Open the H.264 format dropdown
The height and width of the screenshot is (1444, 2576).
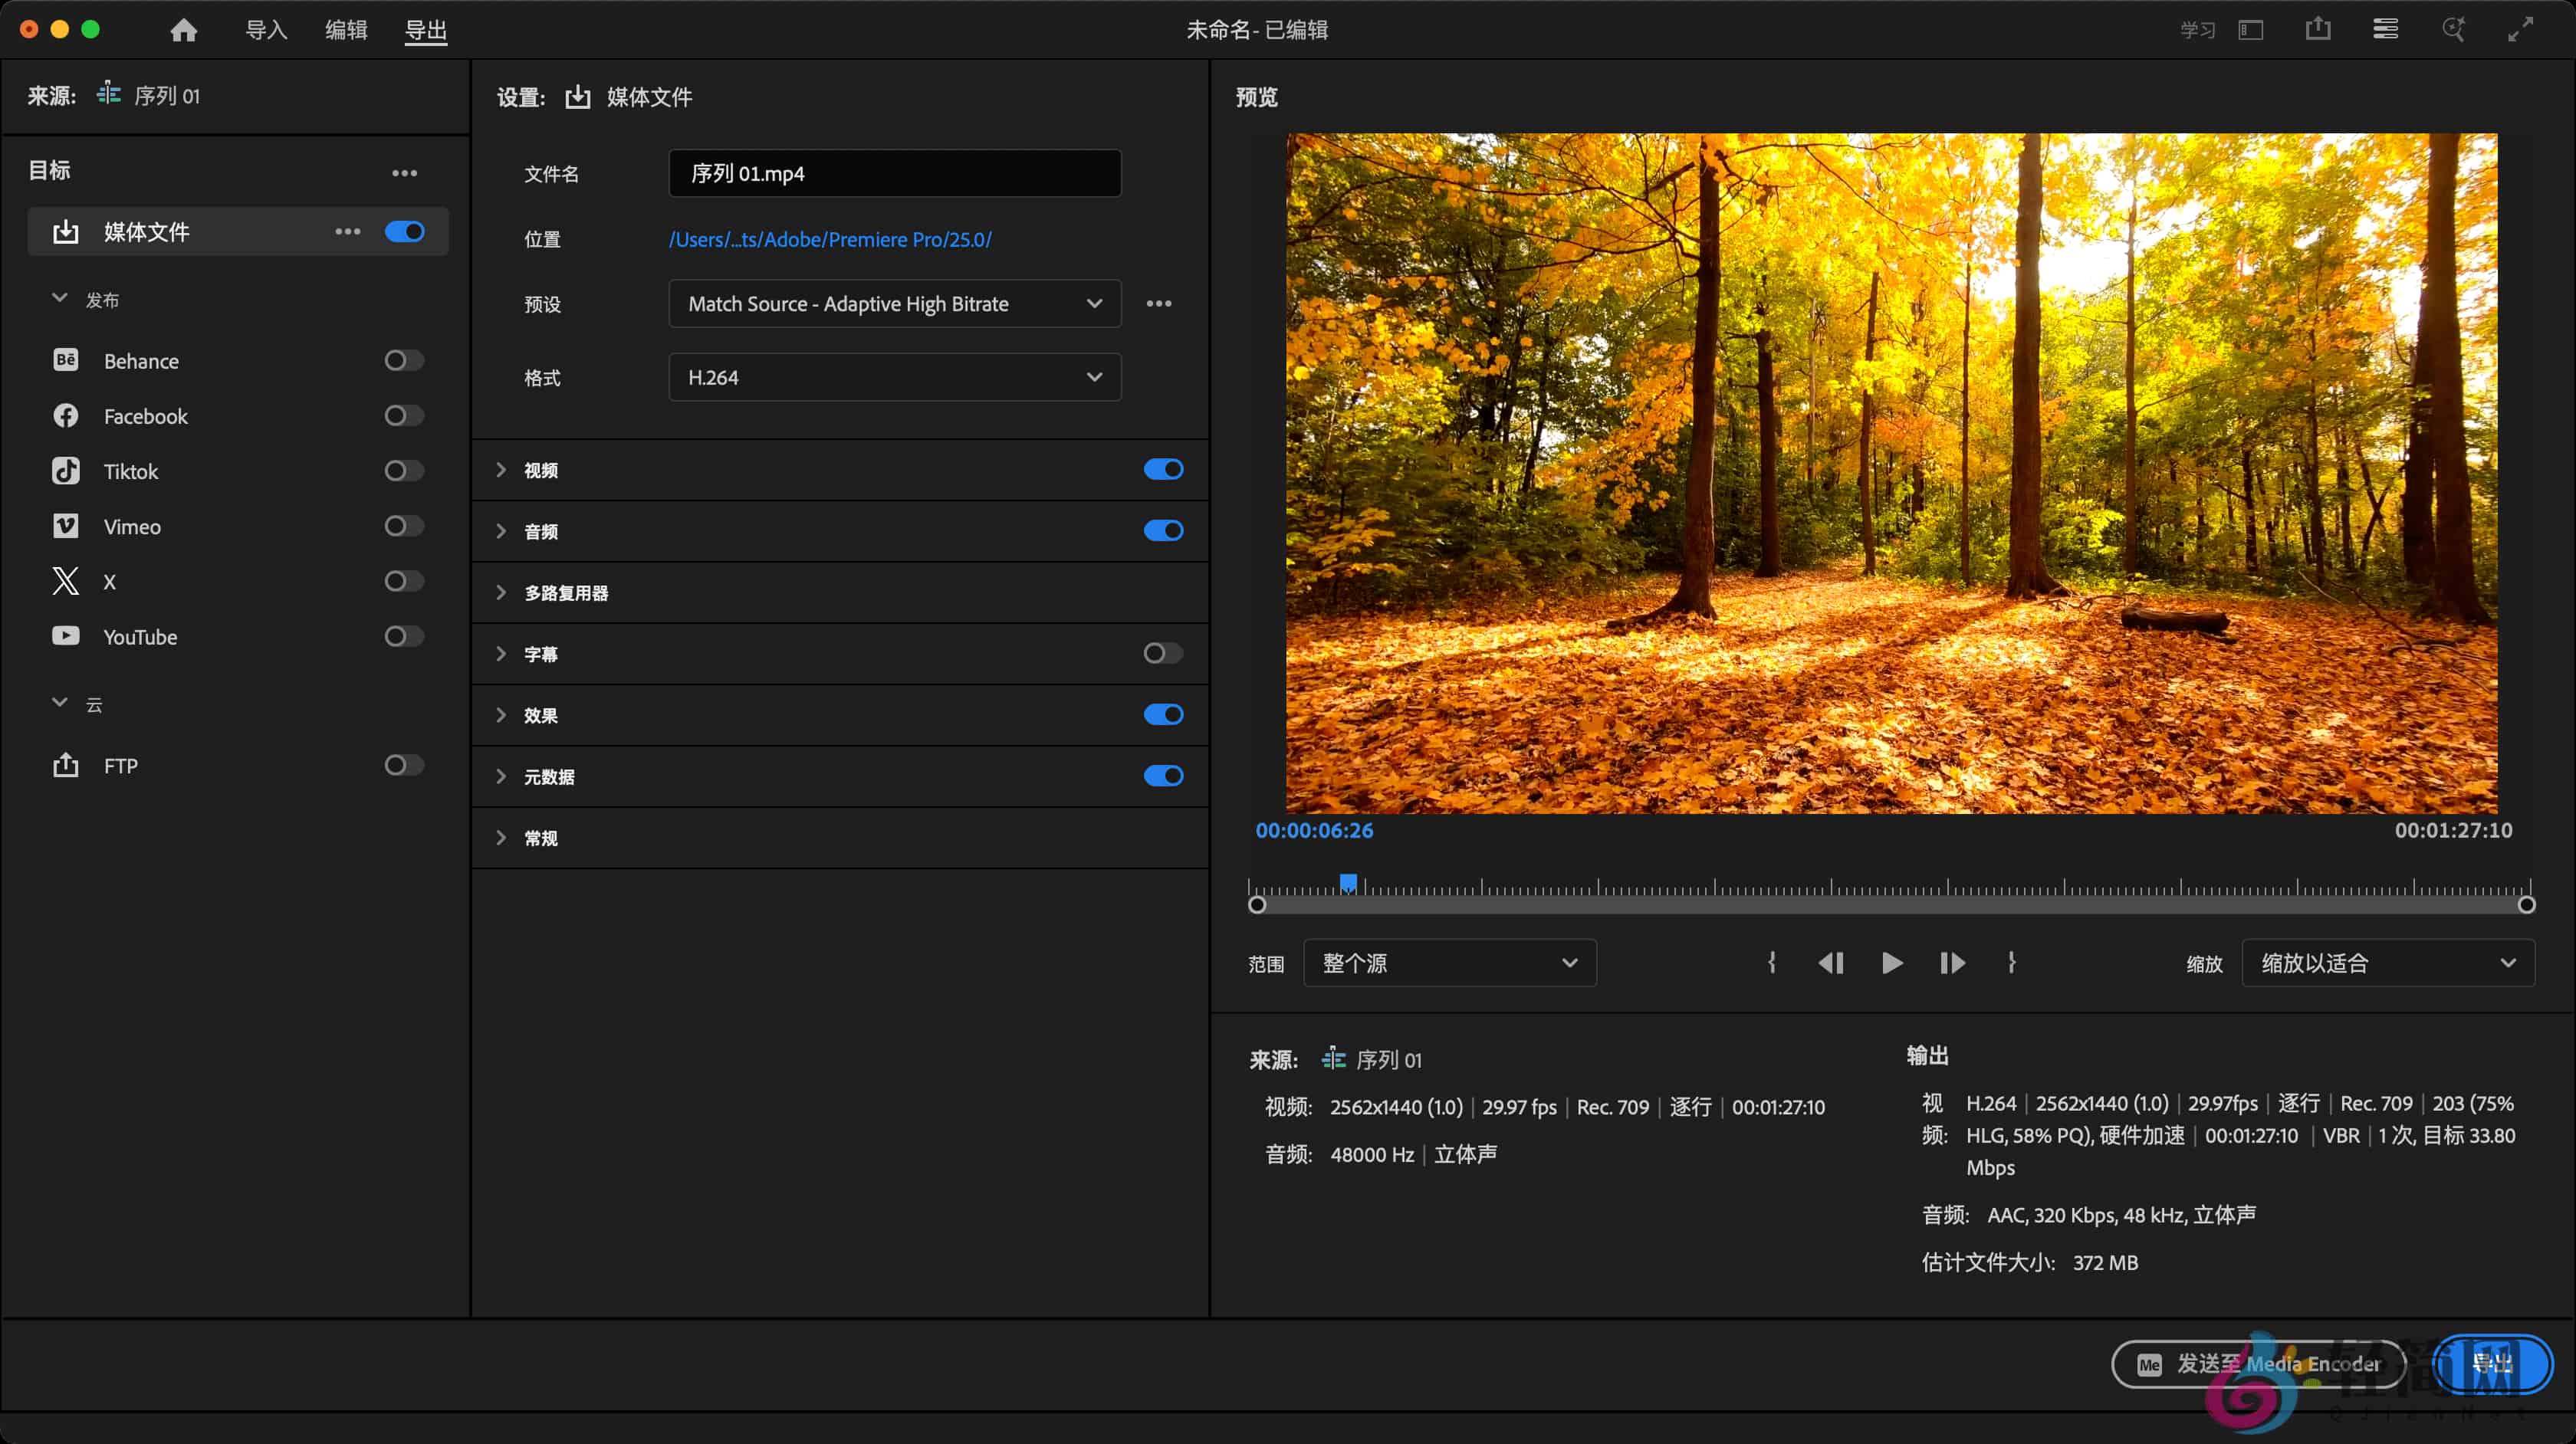(893, 377)
